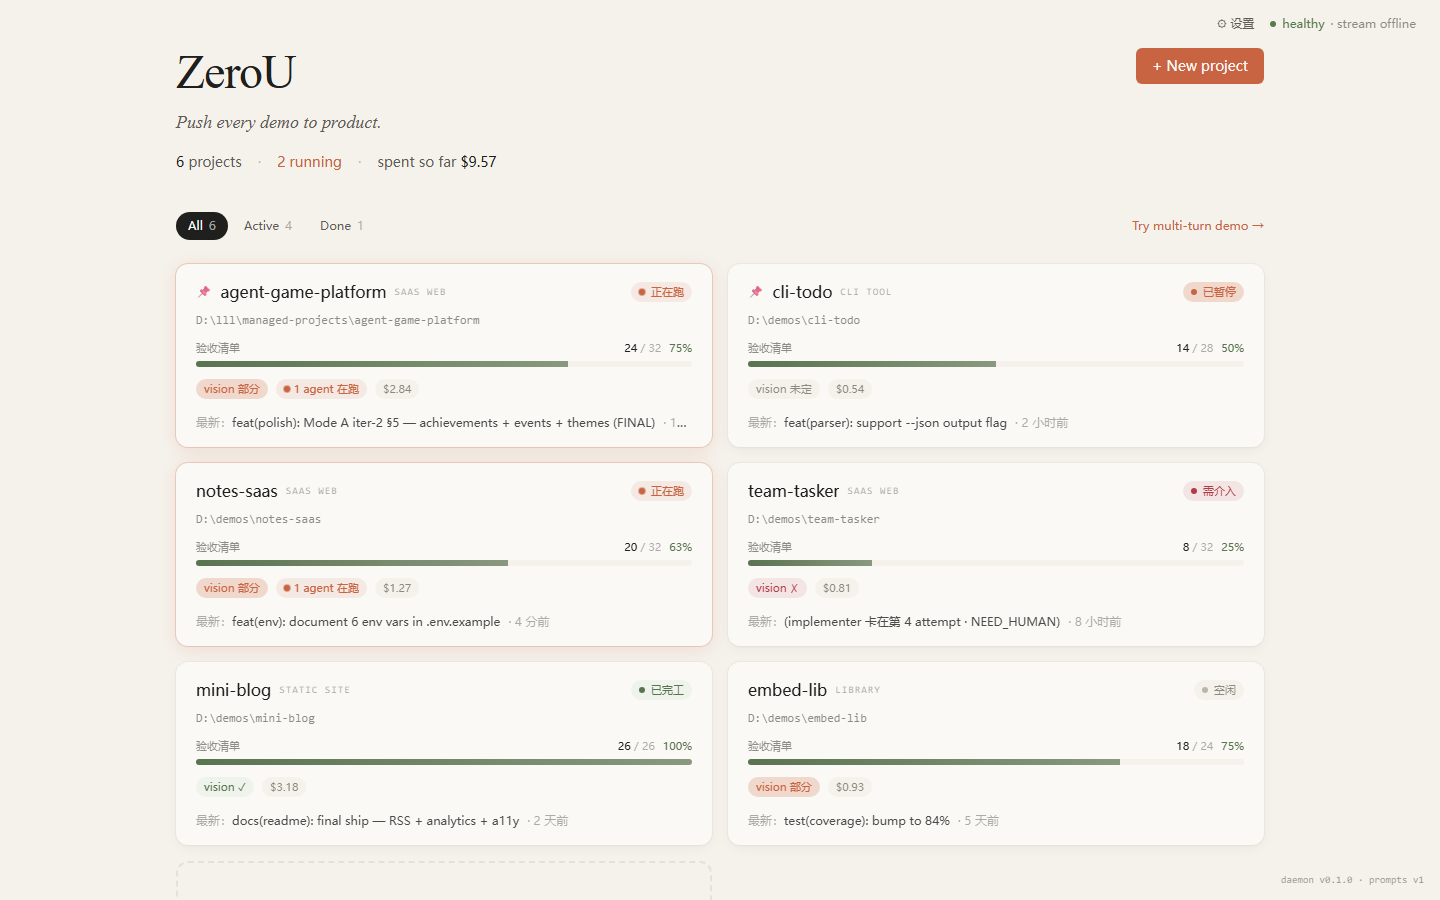Click latest commit feat(parser) json output flag

point(895,423)
